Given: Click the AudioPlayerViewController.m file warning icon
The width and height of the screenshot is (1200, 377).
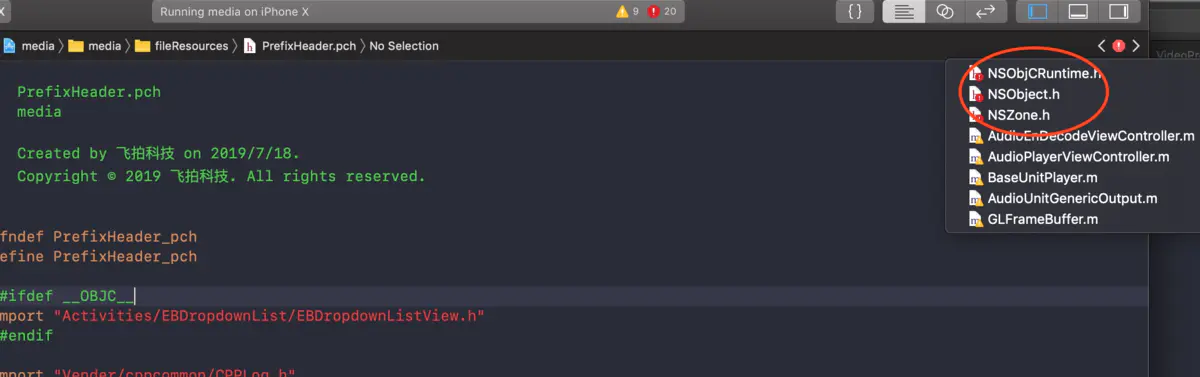Looking at the screenshot, I should coord(976,157).
